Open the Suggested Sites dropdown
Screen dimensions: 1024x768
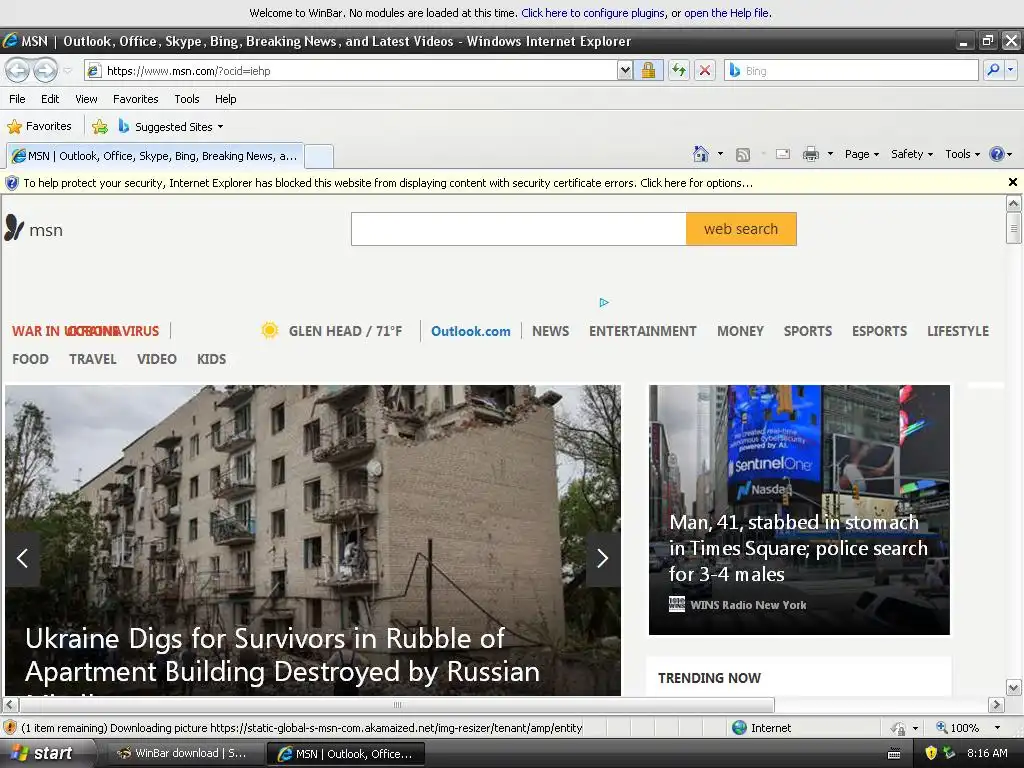(171, 127)
